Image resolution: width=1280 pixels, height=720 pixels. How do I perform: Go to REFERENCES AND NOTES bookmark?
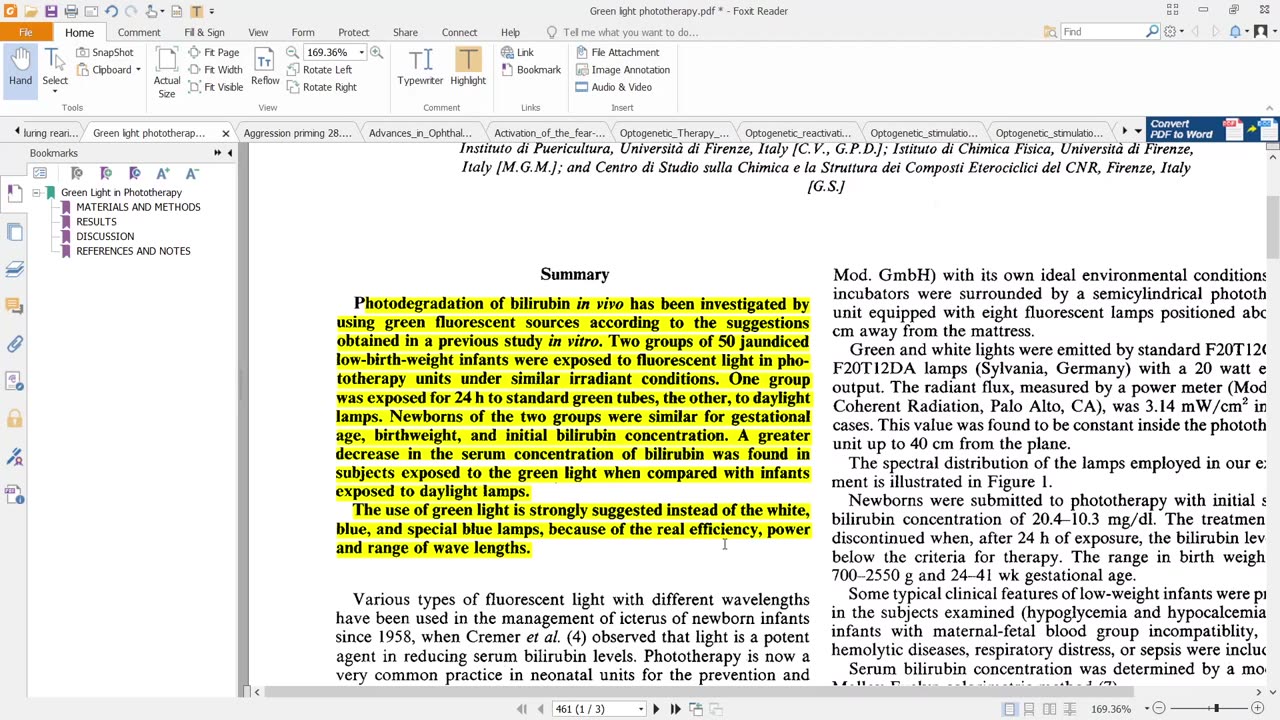coord(133,251)
